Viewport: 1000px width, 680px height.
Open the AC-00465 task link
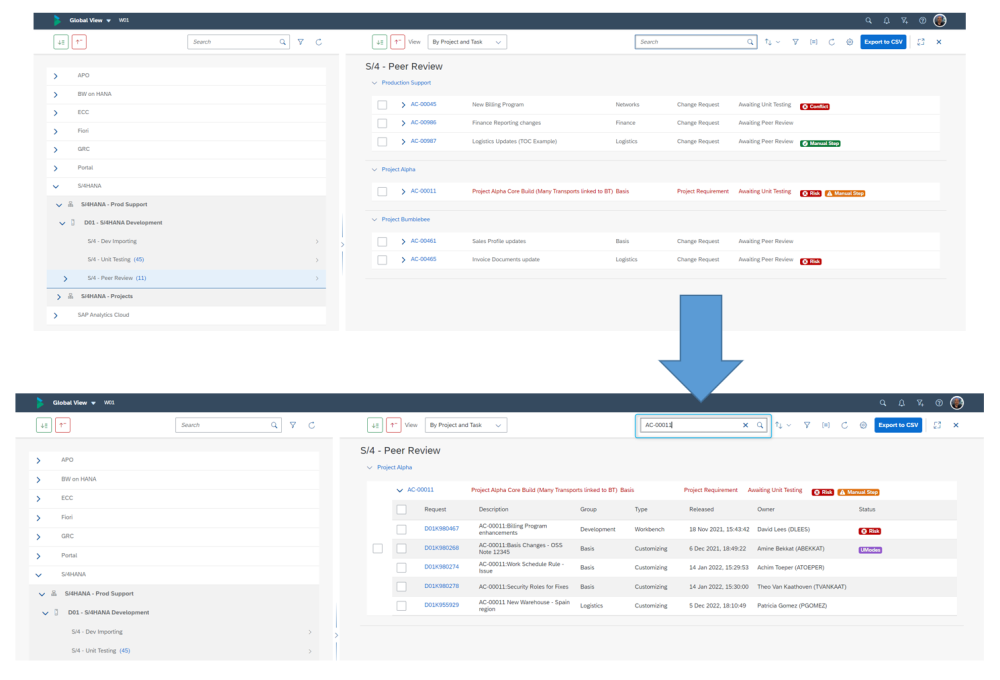pos(423,259)
